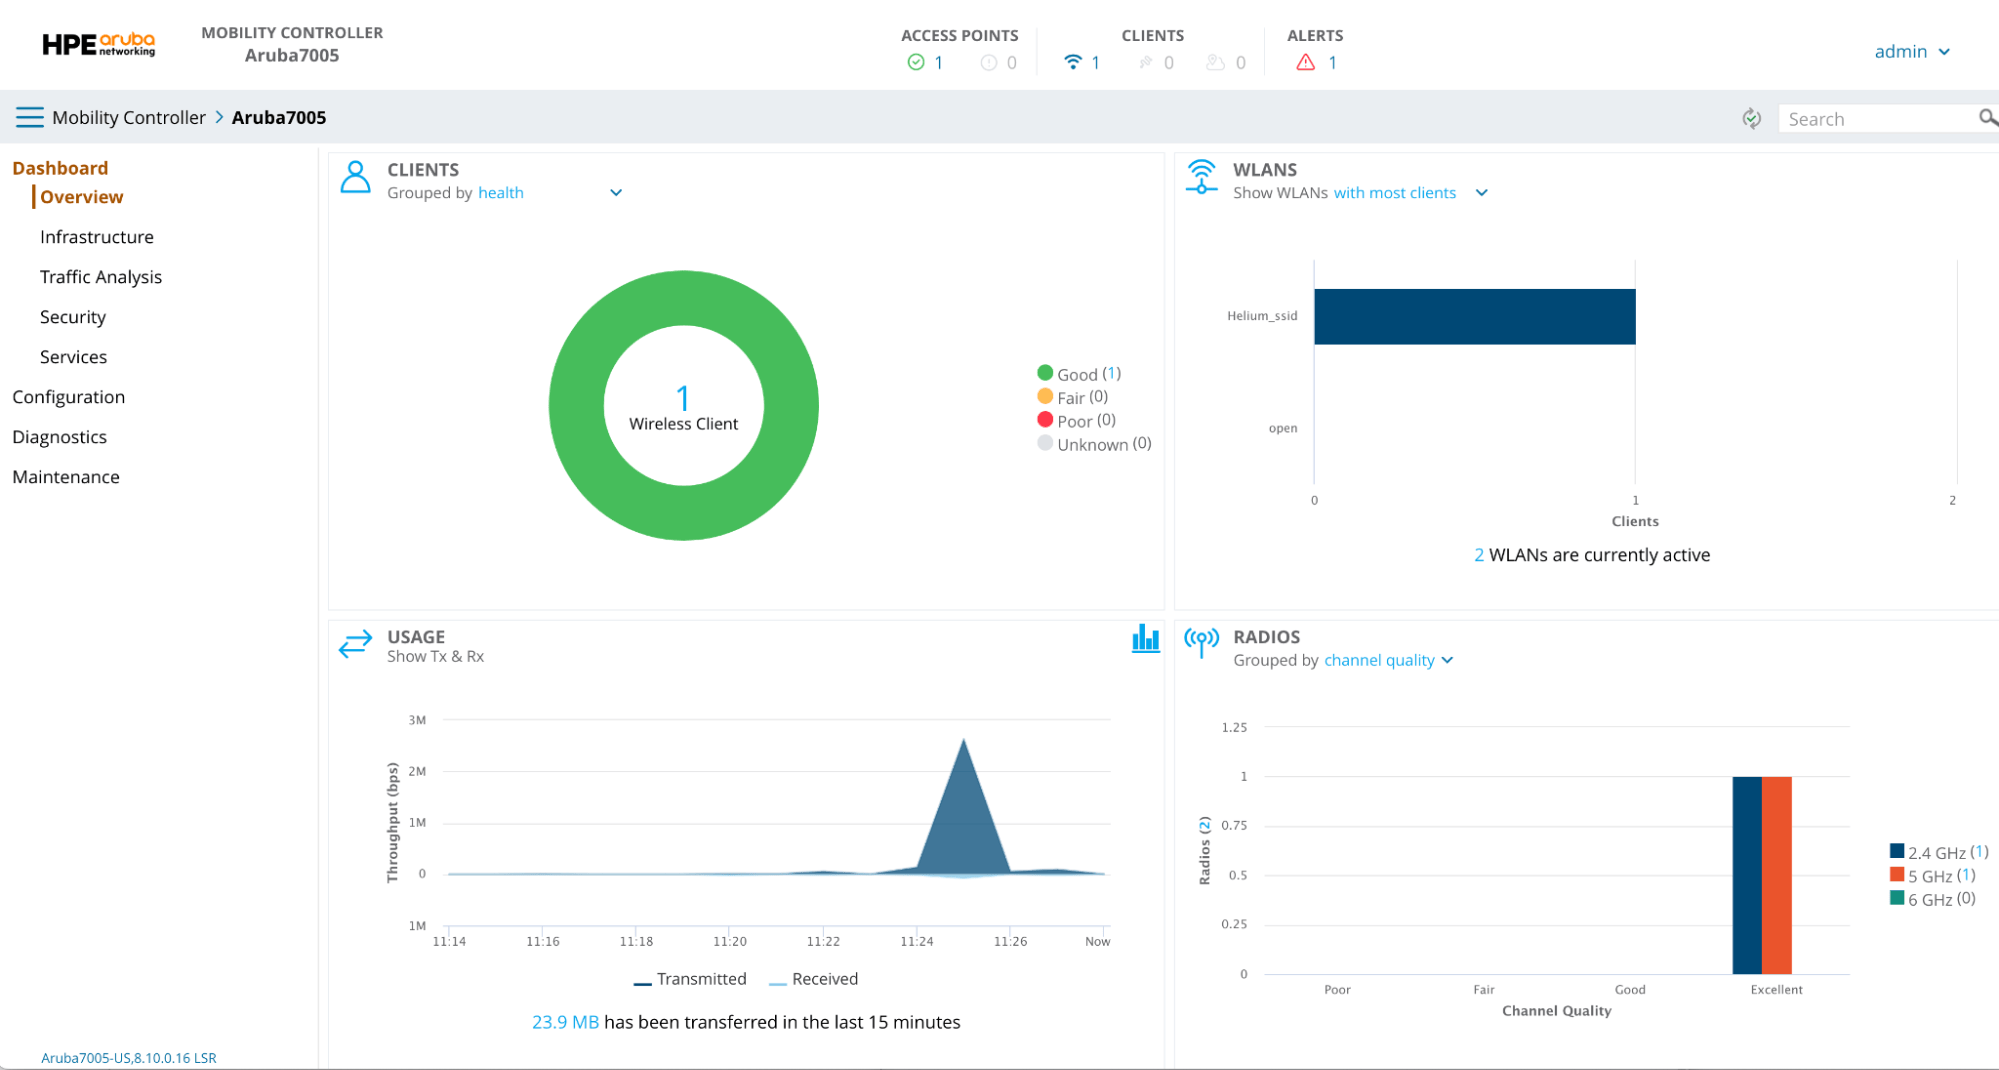Click the 2.4 GHz color swatch in legend

pos(1896,852)
